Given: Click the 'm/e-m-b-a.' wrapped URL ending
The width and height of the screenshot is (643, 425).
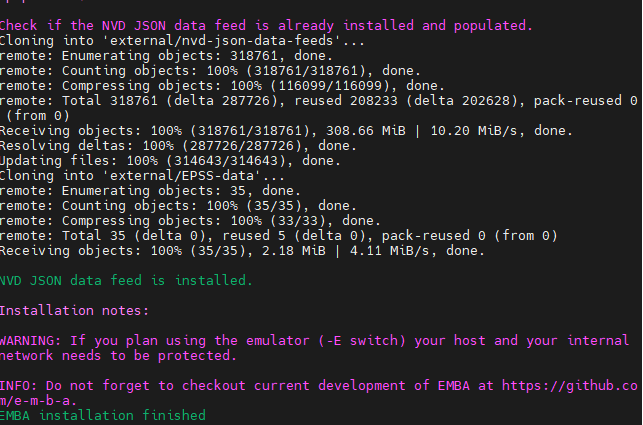Looking at the screenshot, I should [38, 401].
